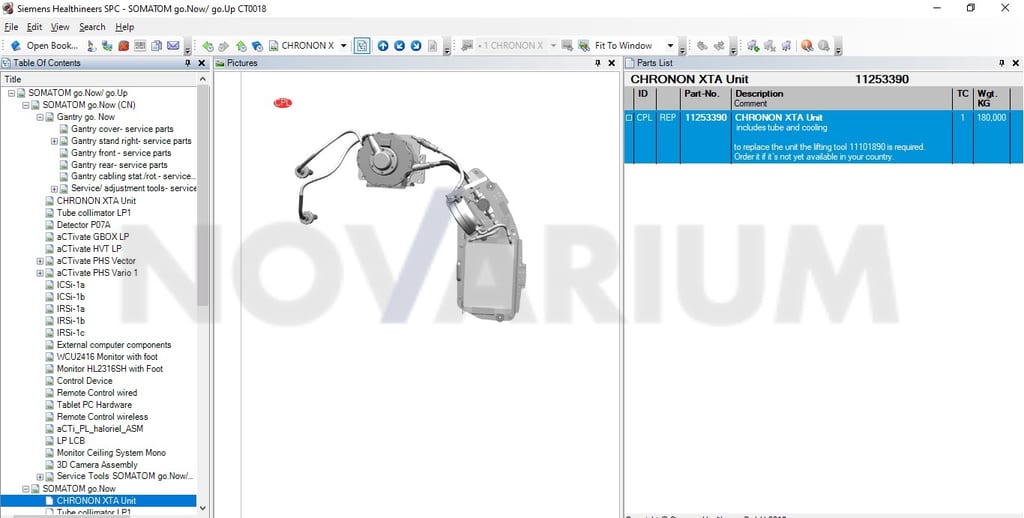1024x518 pixels.
Task: Click the blue up arrow navigation icon
Action: 383,46
